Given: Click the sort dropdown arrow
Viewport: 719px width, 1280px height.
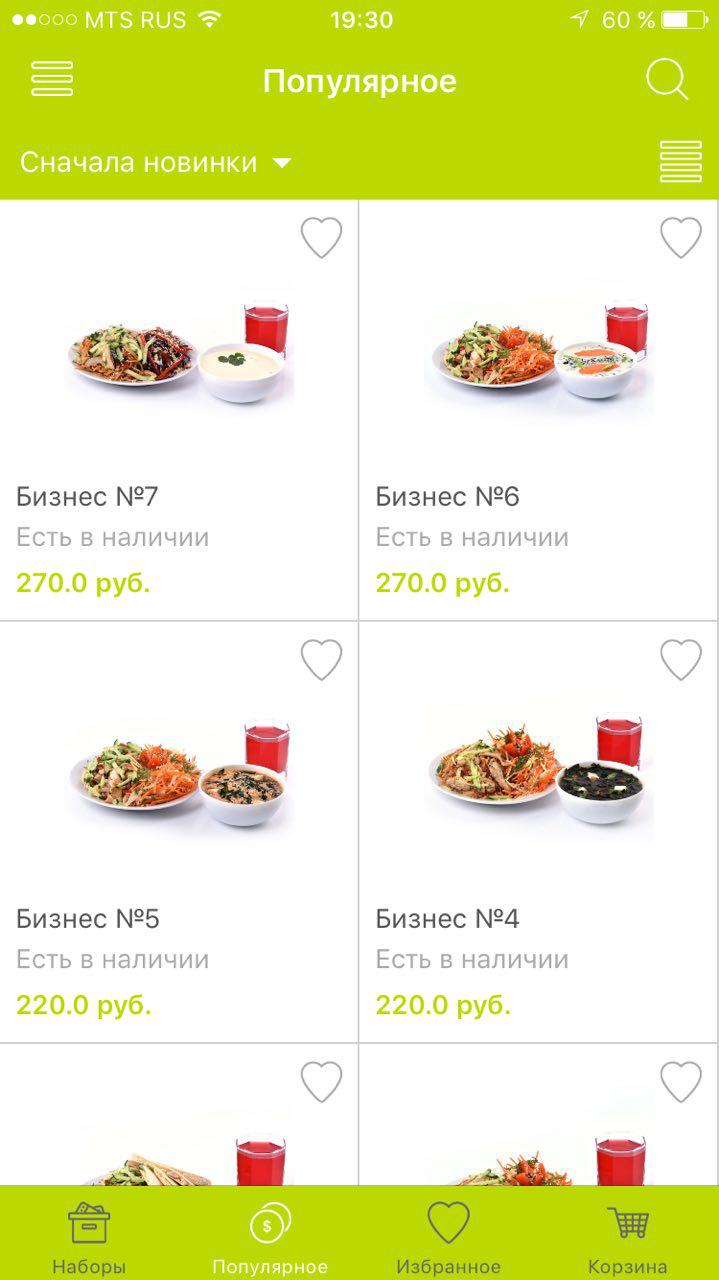Looking at the screenshot, I should coord(282,163).
